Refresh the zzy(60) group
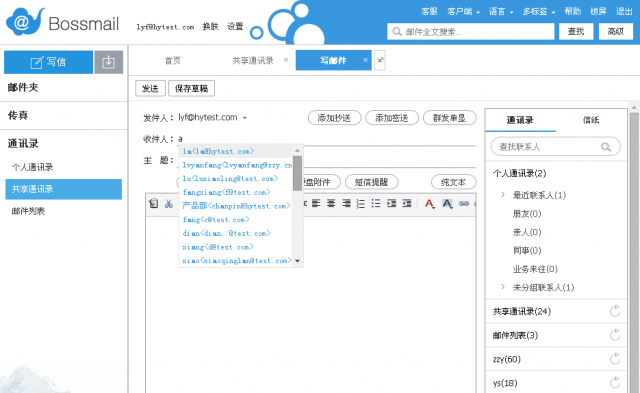Screen dimensions: 640x393 coord(615,359)
